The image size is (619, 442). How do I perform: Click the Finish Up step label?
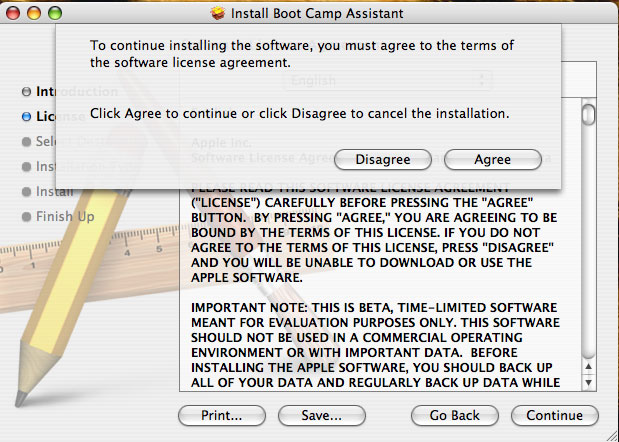(65, 216)
